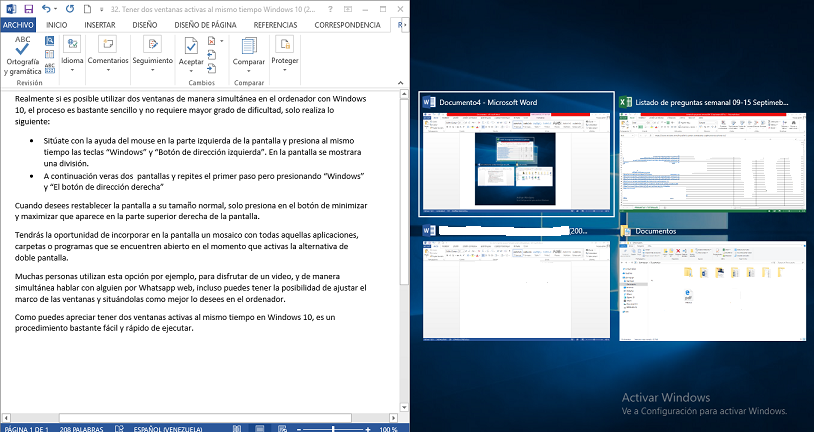Click 'PÁGINA 1 DE 1' in status bar
The image size is (814, 432).
[26, 429]
